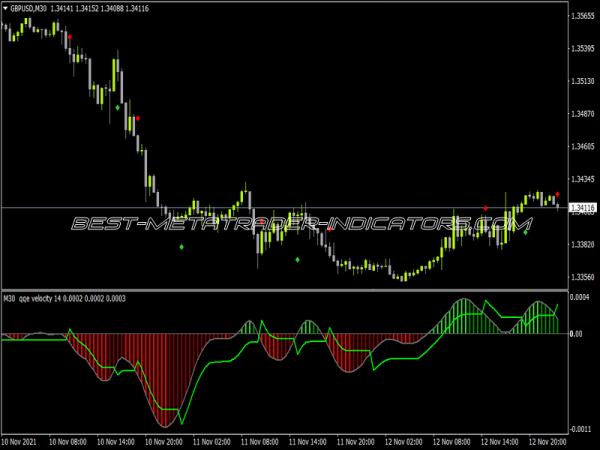Click the 1.34345 price scale label
The height and width of the screenshot is (450, 600).
click(582, 179)
